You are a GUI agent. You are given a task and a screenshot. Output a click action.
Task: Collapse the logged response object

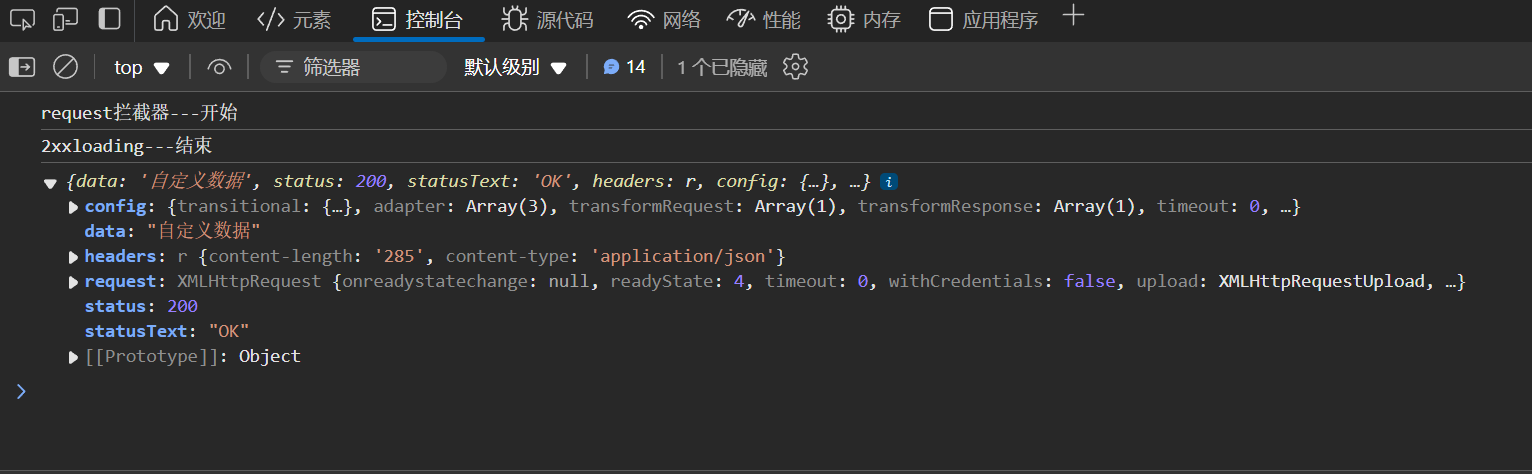point(50,183)
